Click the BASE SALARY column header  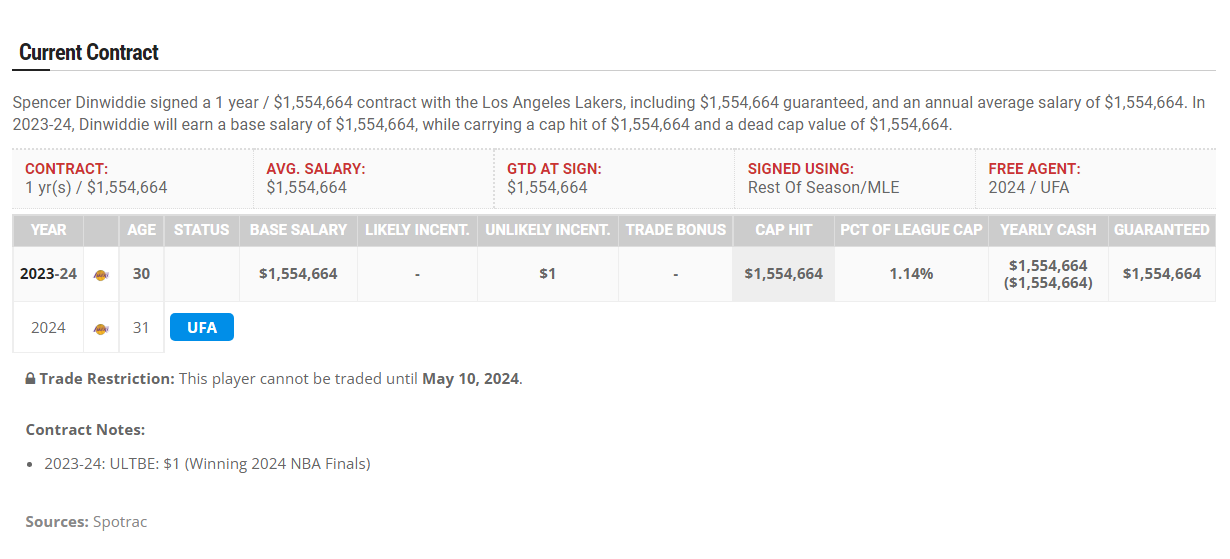tap(298, 230)
